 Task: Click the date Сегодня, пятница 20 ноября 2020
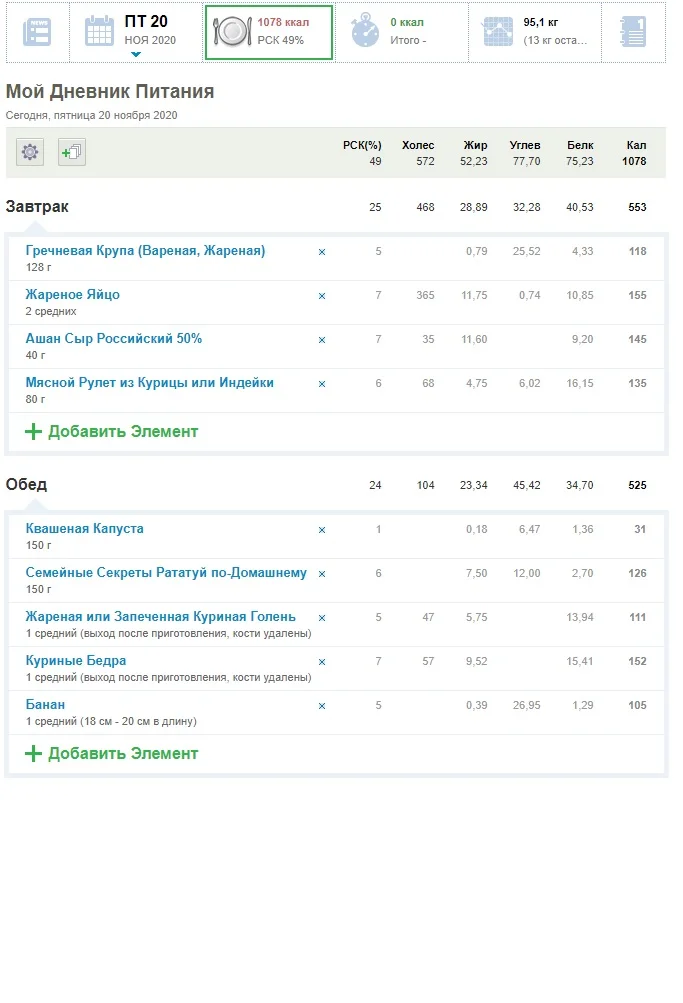91,115
